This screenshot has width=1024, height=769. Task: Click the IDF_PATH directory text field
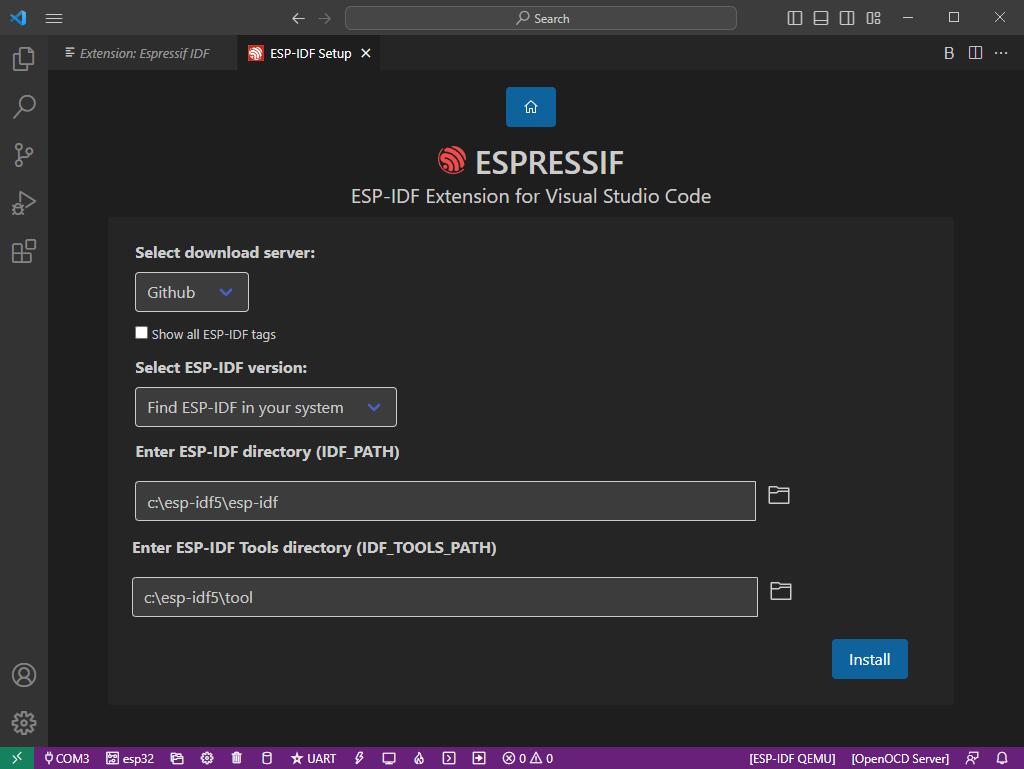point(445,501)
